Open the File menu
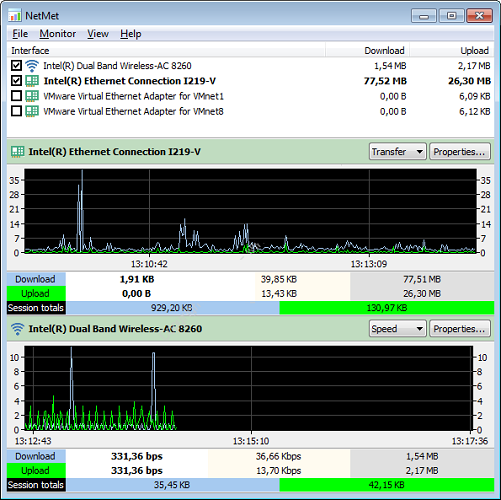Viewport: 501px width, 500px height. pos(20,34)
